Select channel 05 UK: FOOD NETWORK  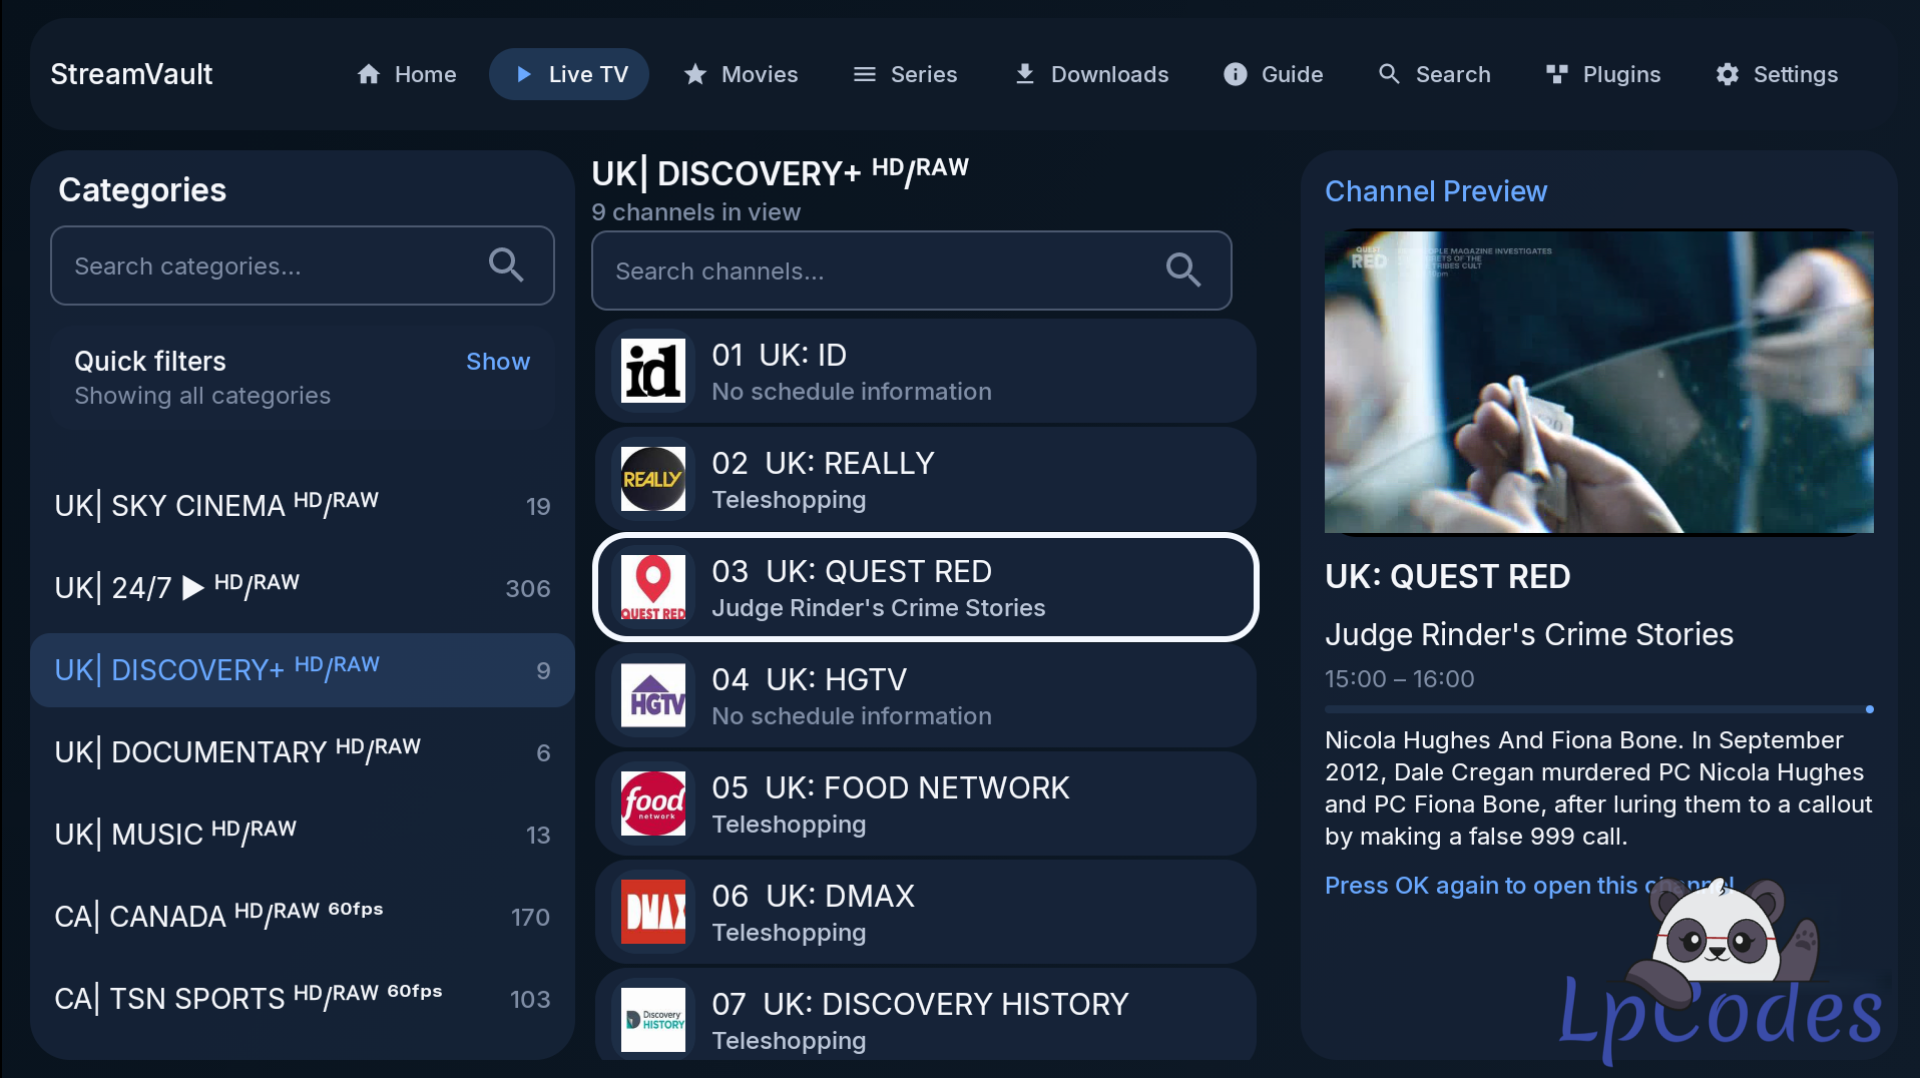coord(925,803)
